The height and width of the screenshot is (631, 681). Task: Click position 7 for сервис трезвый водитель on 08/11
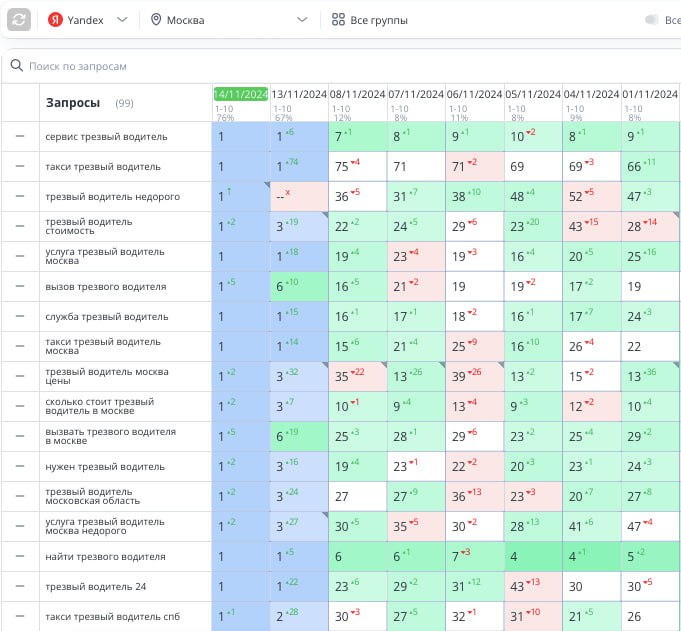357,136
